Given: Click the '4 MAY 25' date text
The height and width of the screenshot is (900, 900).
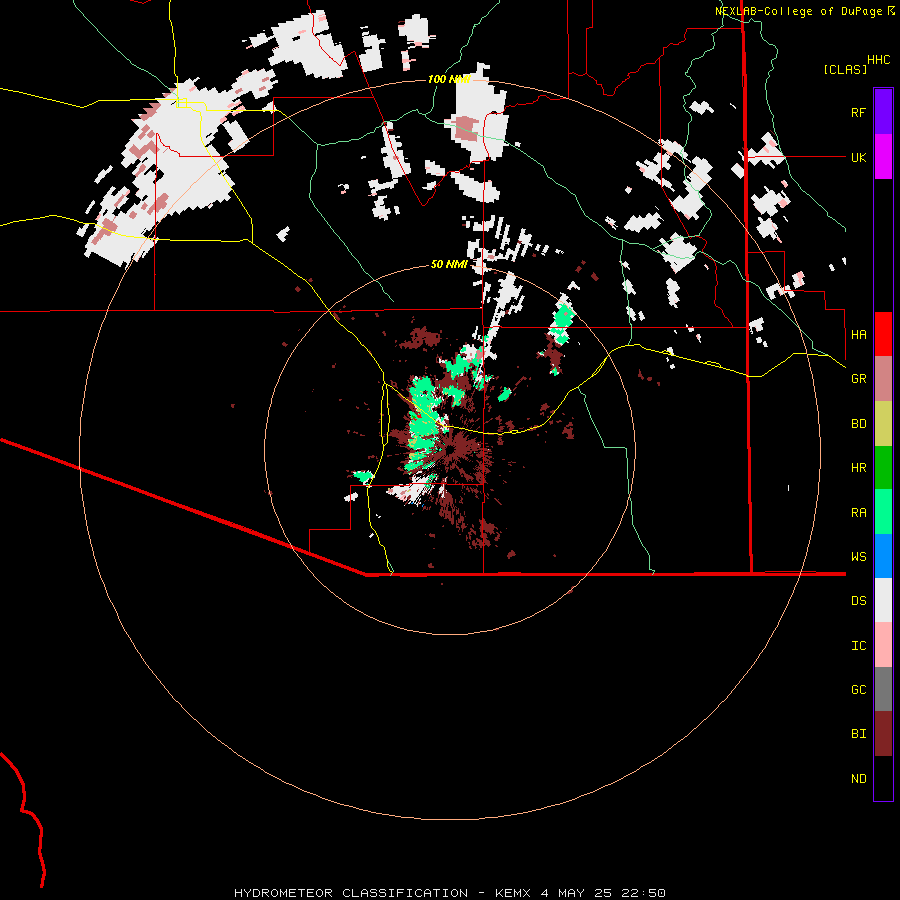Looking at the screenshot, I should click(x=576, y=893).
